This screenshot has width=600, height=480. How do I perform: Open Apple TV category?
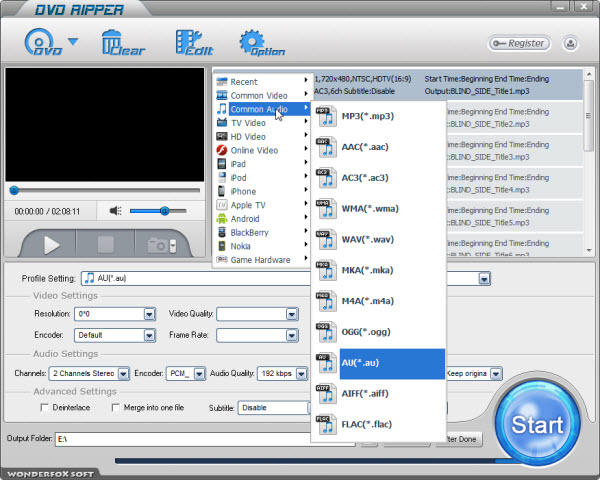point(262,205)
